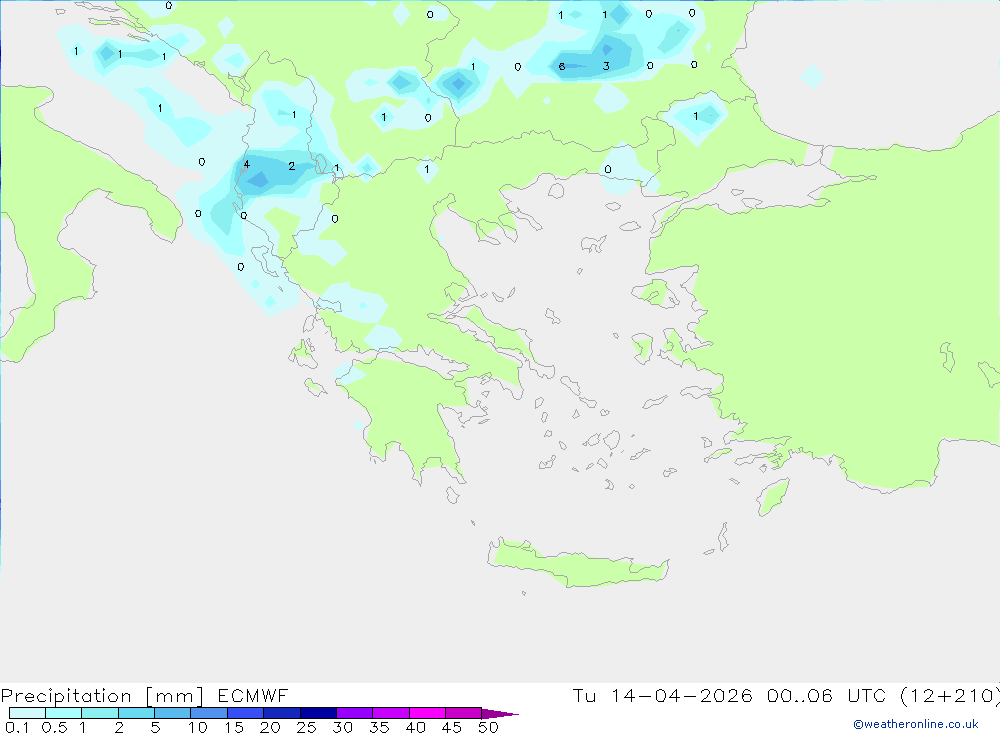1000x733 pixels.
Task: Click the '(12+210)' forecast offset text
Action: [x=950, y=696]
